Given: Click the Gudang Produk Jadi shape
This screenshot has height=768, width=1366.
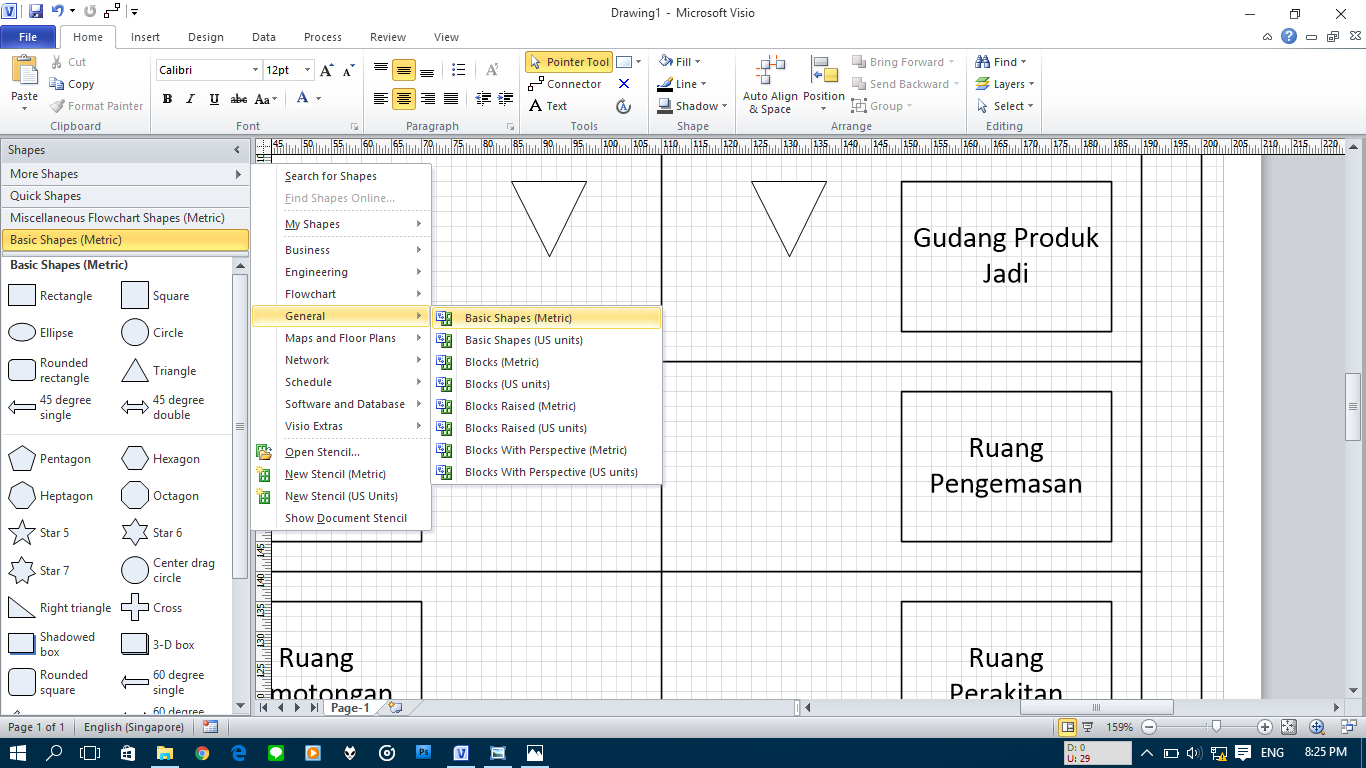Looking at the screenshot, I should tap(1006, 256).
